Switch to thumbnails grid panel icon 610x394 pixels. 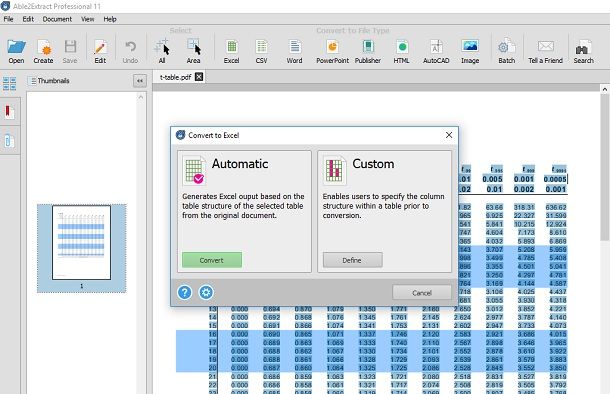(x=9, y=84)
